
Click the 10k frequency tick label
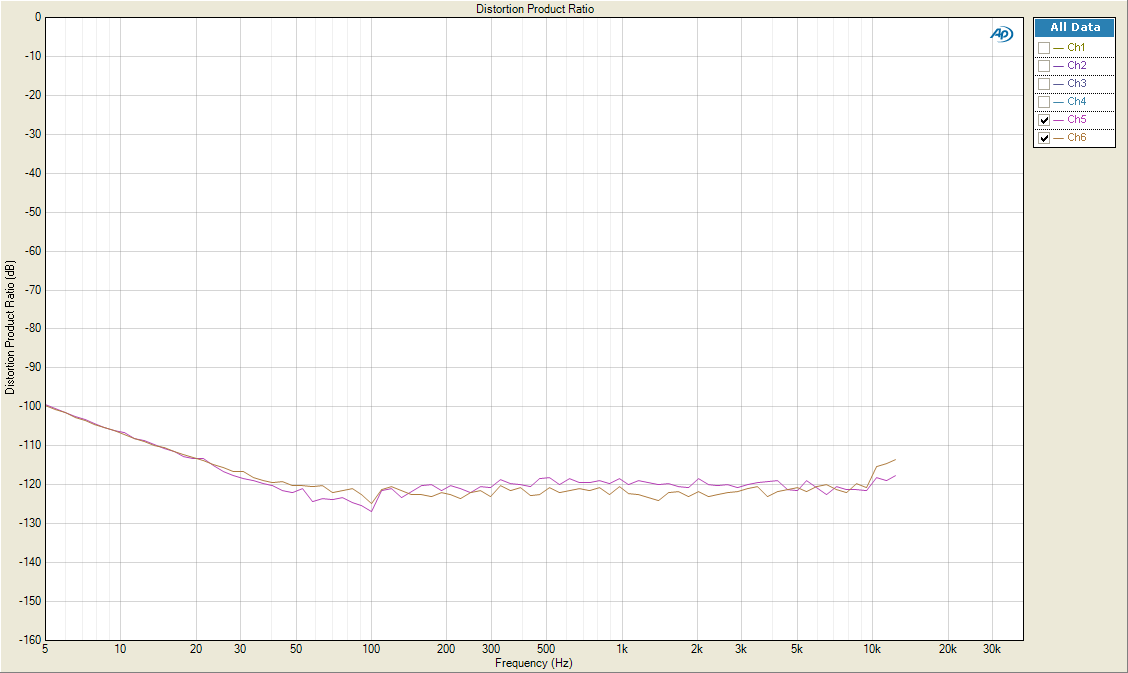872,649
